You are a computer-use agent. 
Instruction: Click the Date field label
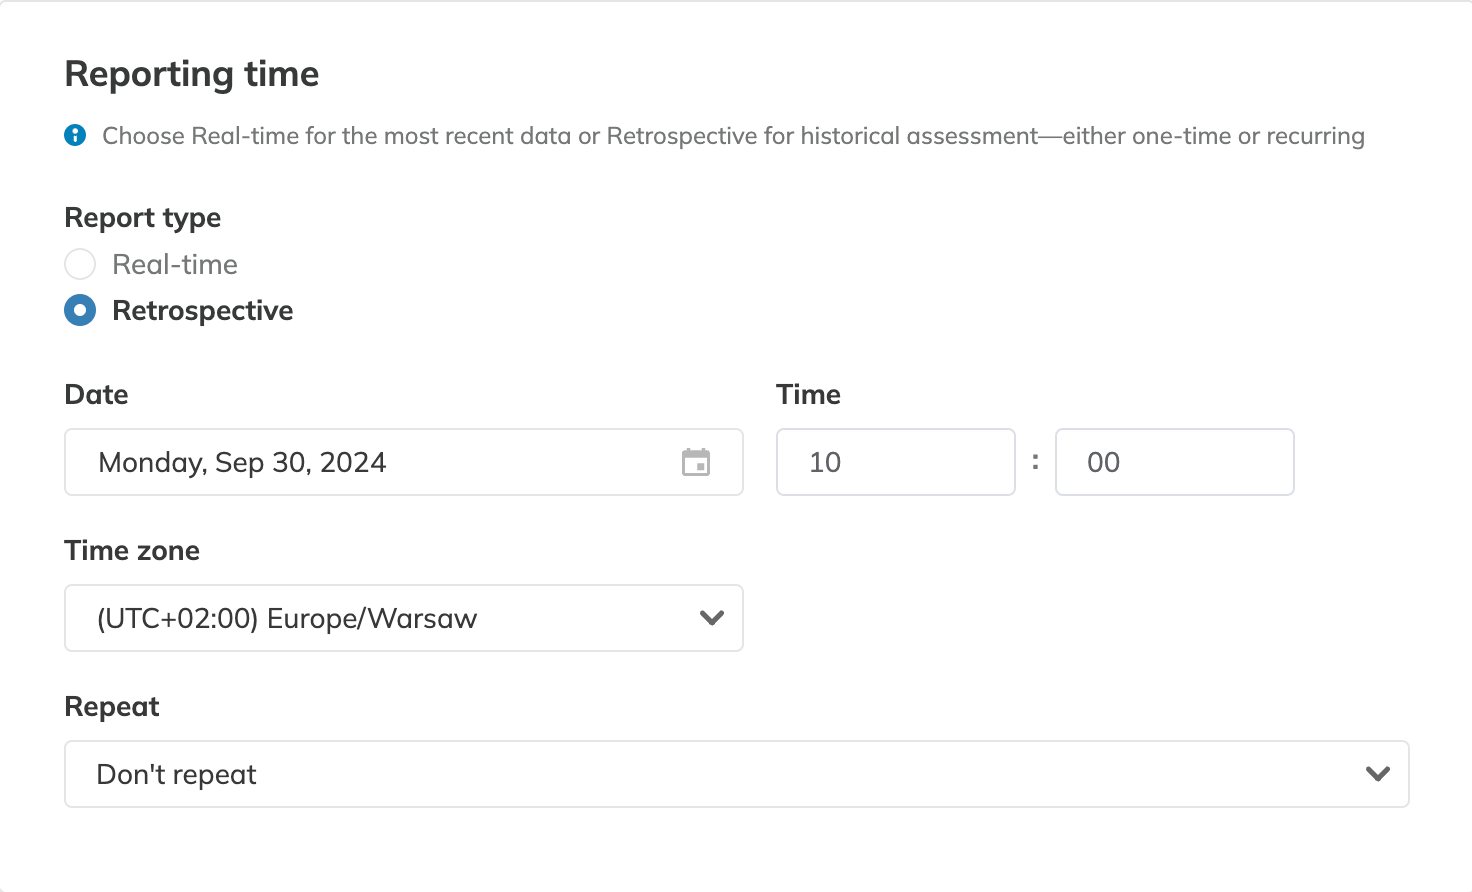click(96, 394)
